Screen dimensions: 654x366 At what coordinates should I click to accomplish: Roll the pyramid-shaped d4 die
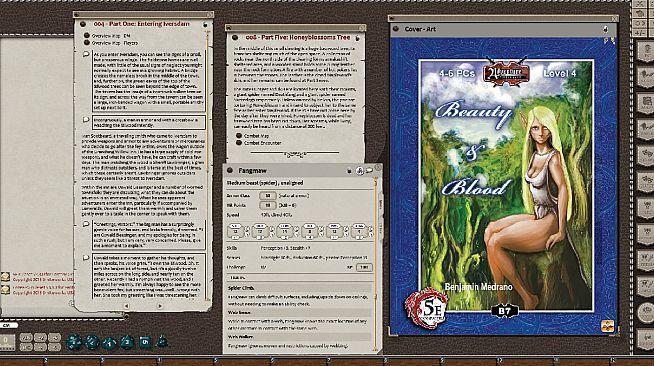(162, 342)
